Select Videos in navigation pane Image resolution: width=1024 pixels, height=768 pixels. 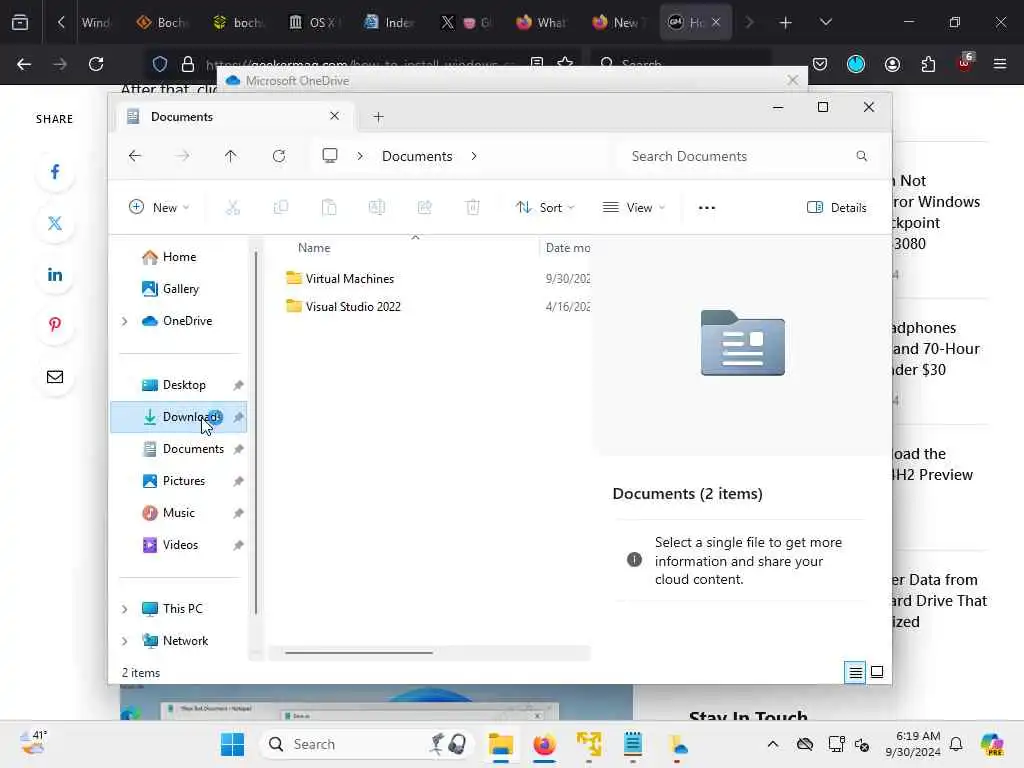178,545
